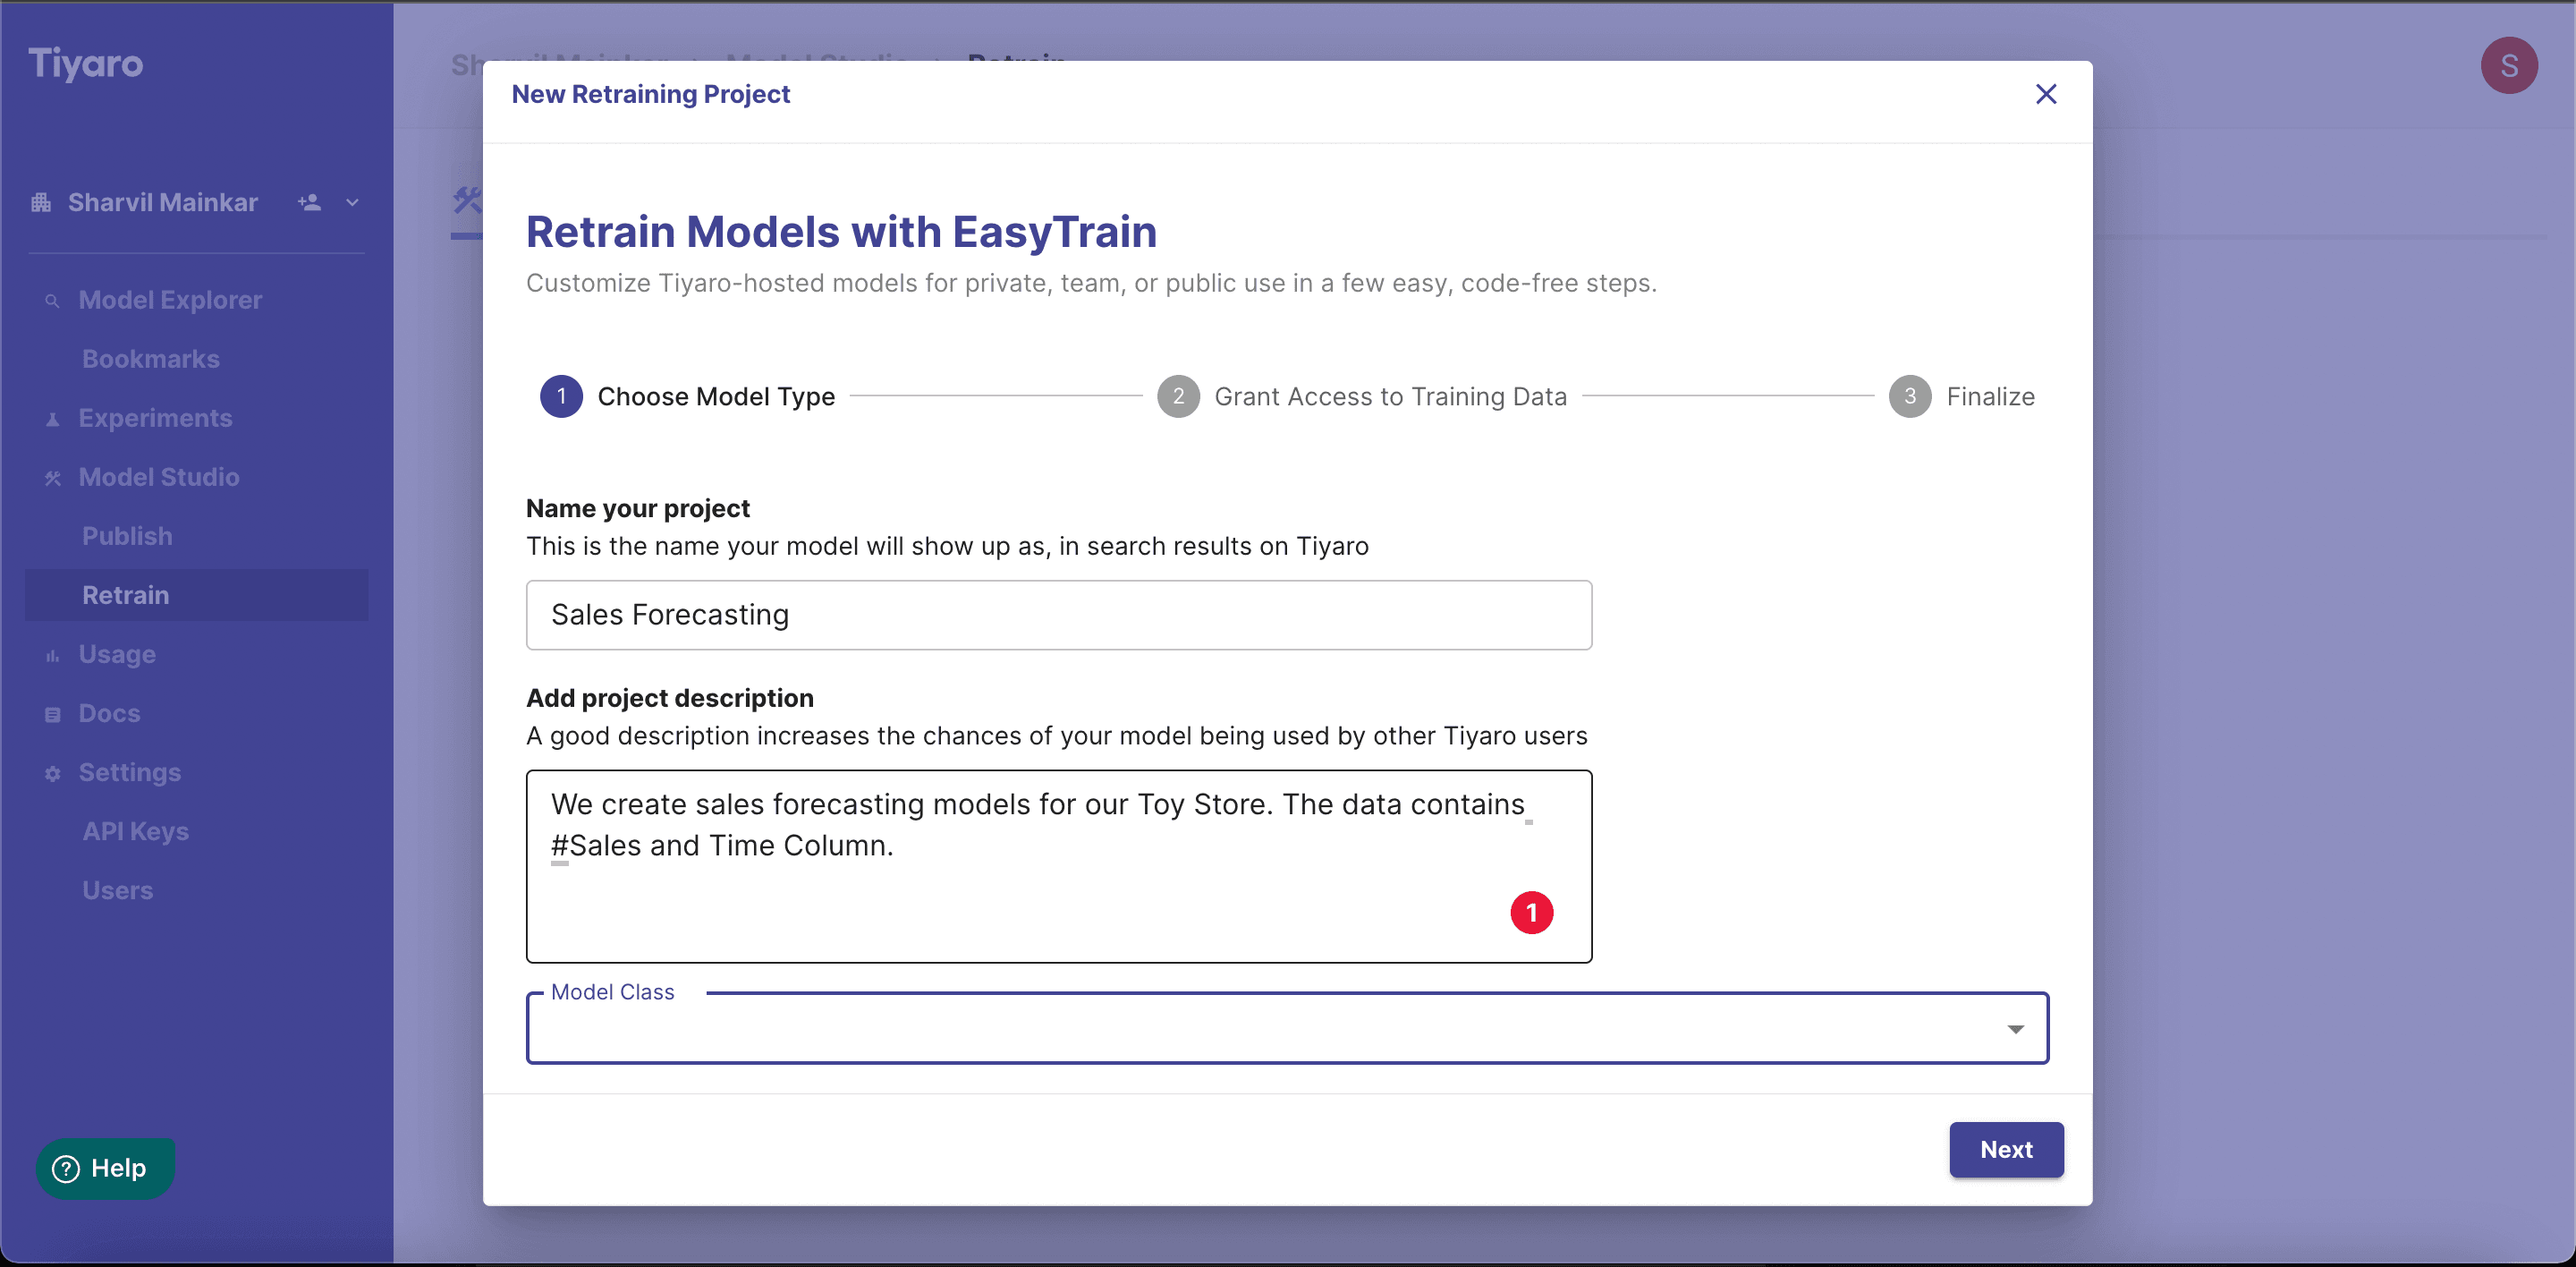Open Usage in sidebar

117,654
